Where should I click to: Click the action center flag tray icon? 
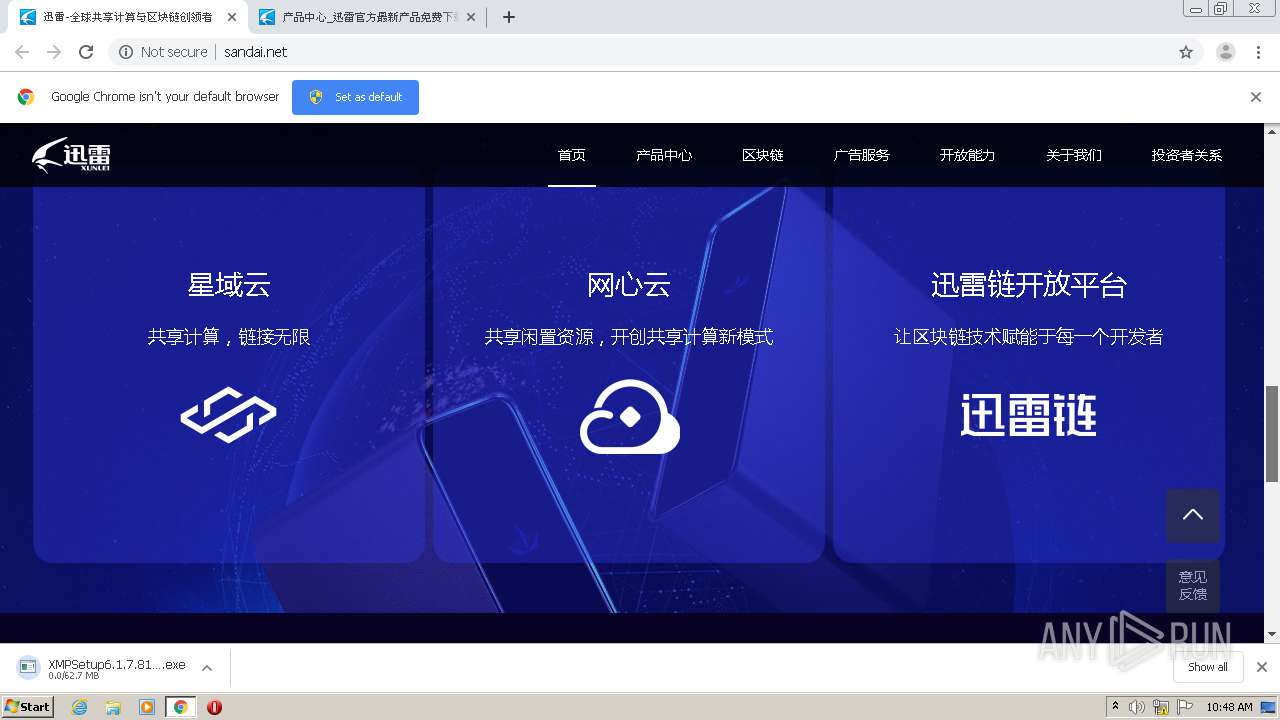[1185, 707]
